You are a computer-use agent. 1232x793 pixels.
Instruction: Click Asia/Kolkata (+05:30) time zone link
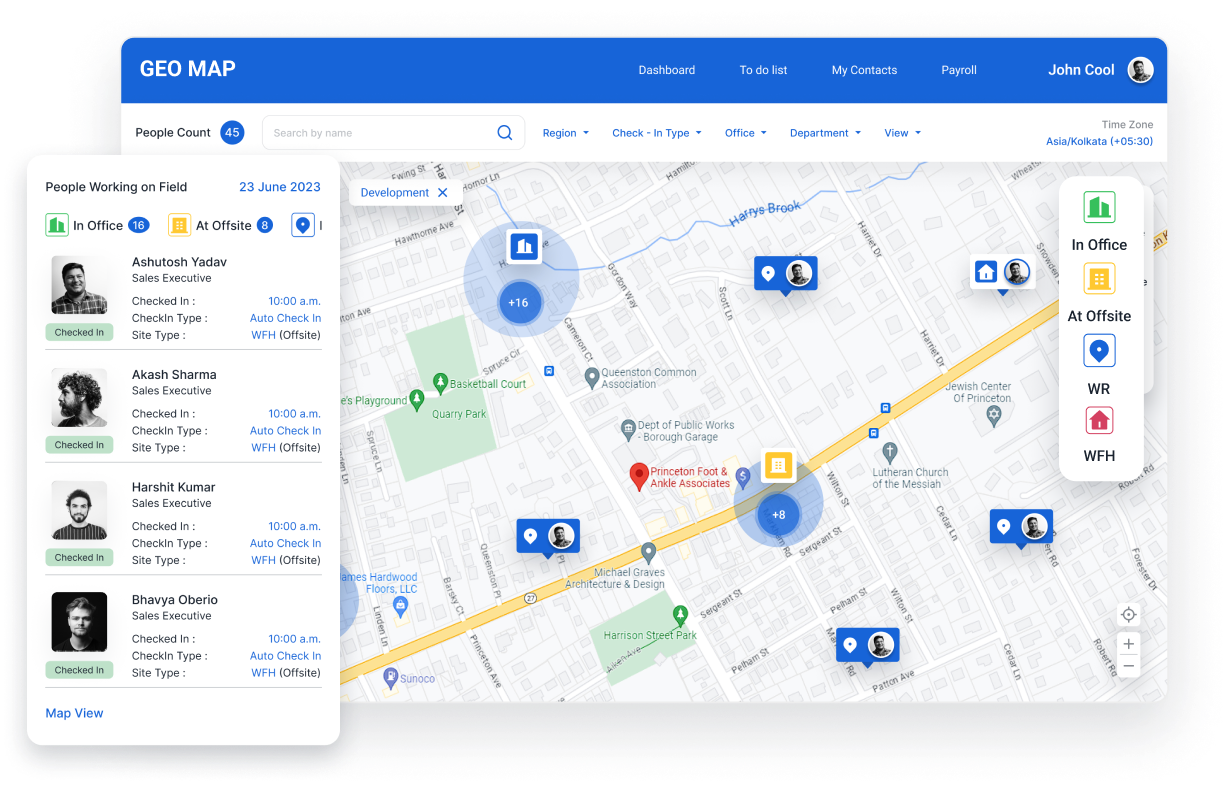click(x=1099, y=141)
